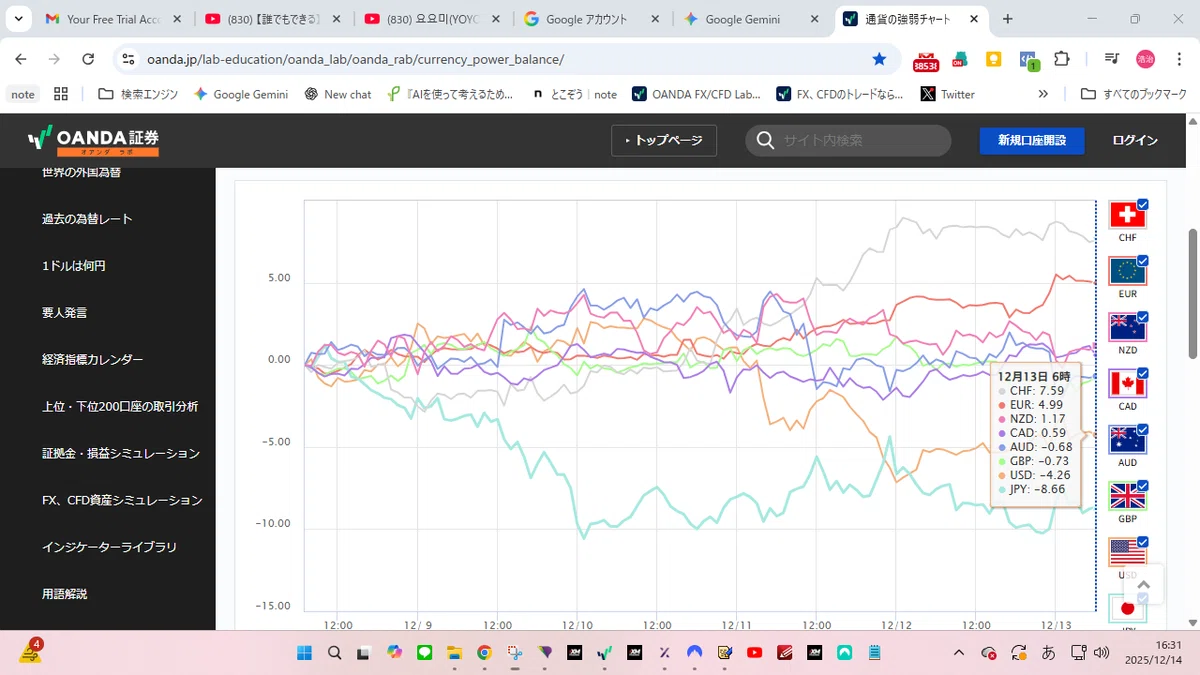Click the サイト内検索 search field
1200x675 pixels.
[848, 141]
